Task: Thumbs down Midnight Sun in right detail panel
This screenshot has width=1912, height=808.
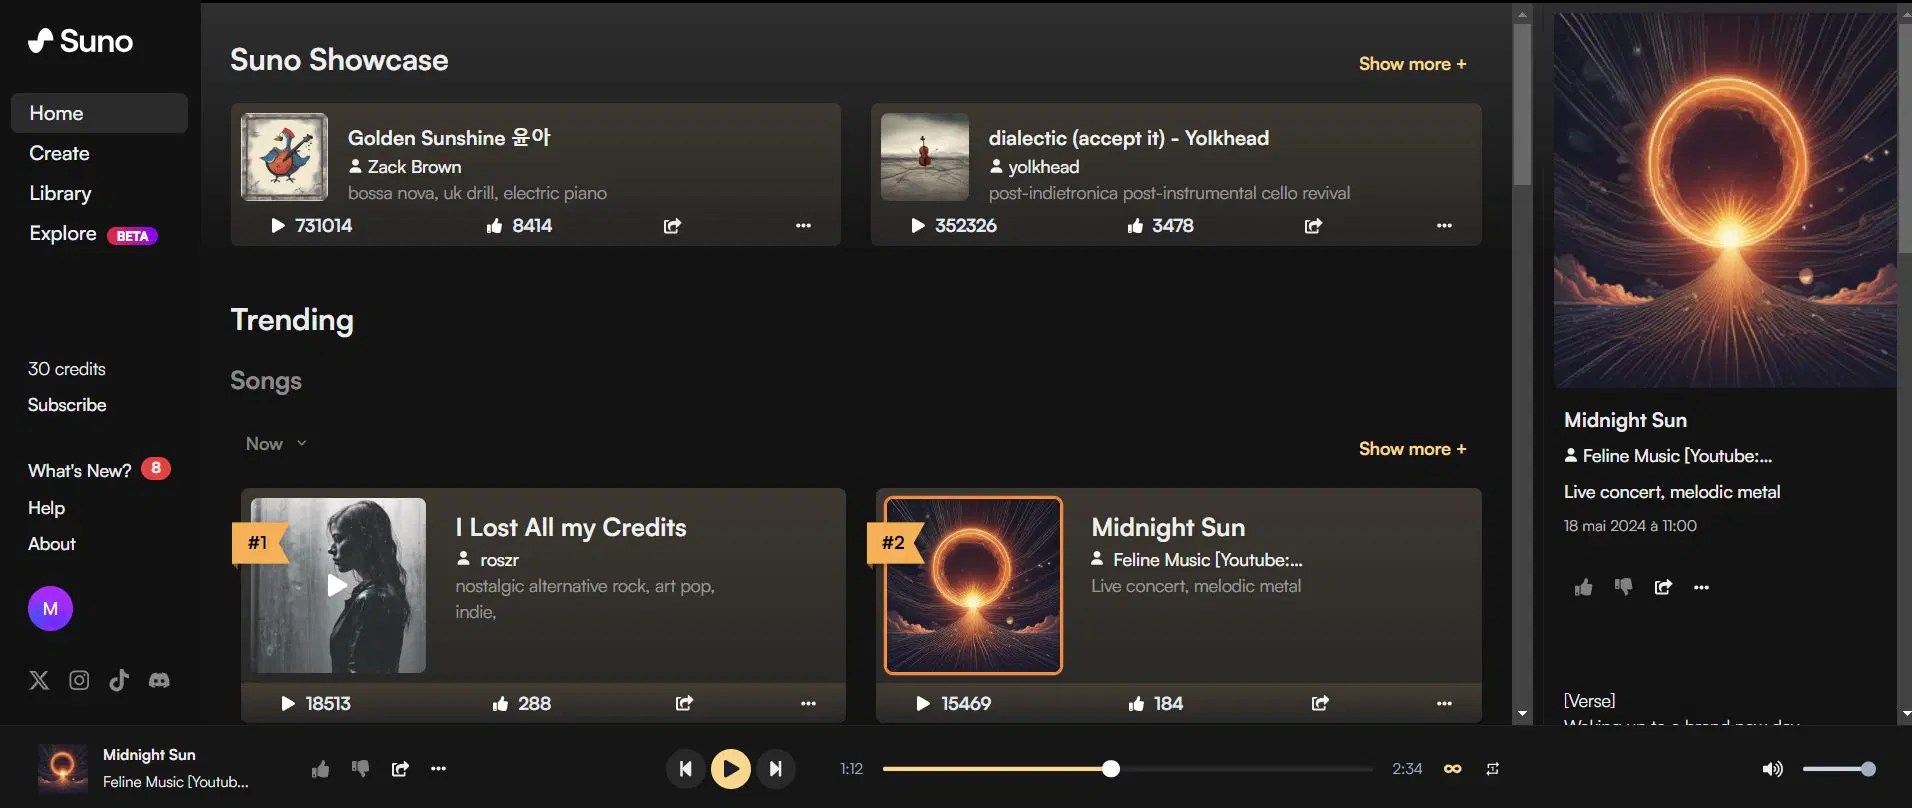Action: tap(1623, 587)
